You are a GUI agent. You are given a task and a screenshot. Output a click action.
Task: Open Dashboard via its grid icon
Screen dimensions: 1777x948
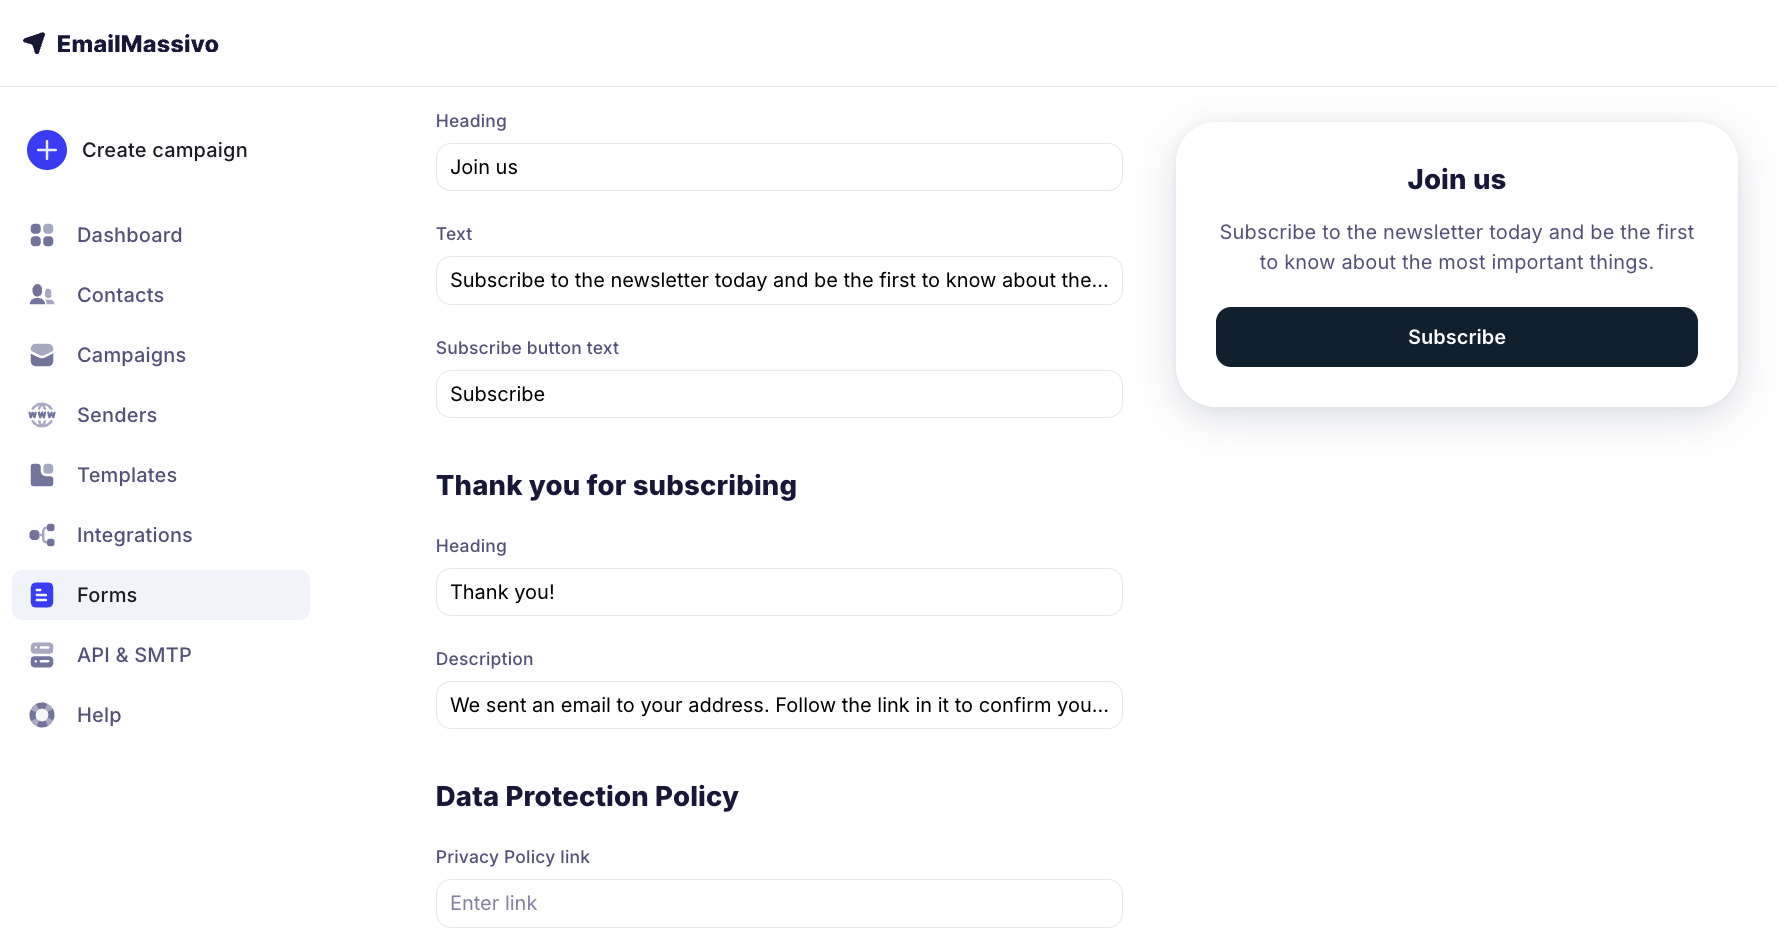(42, 235)
